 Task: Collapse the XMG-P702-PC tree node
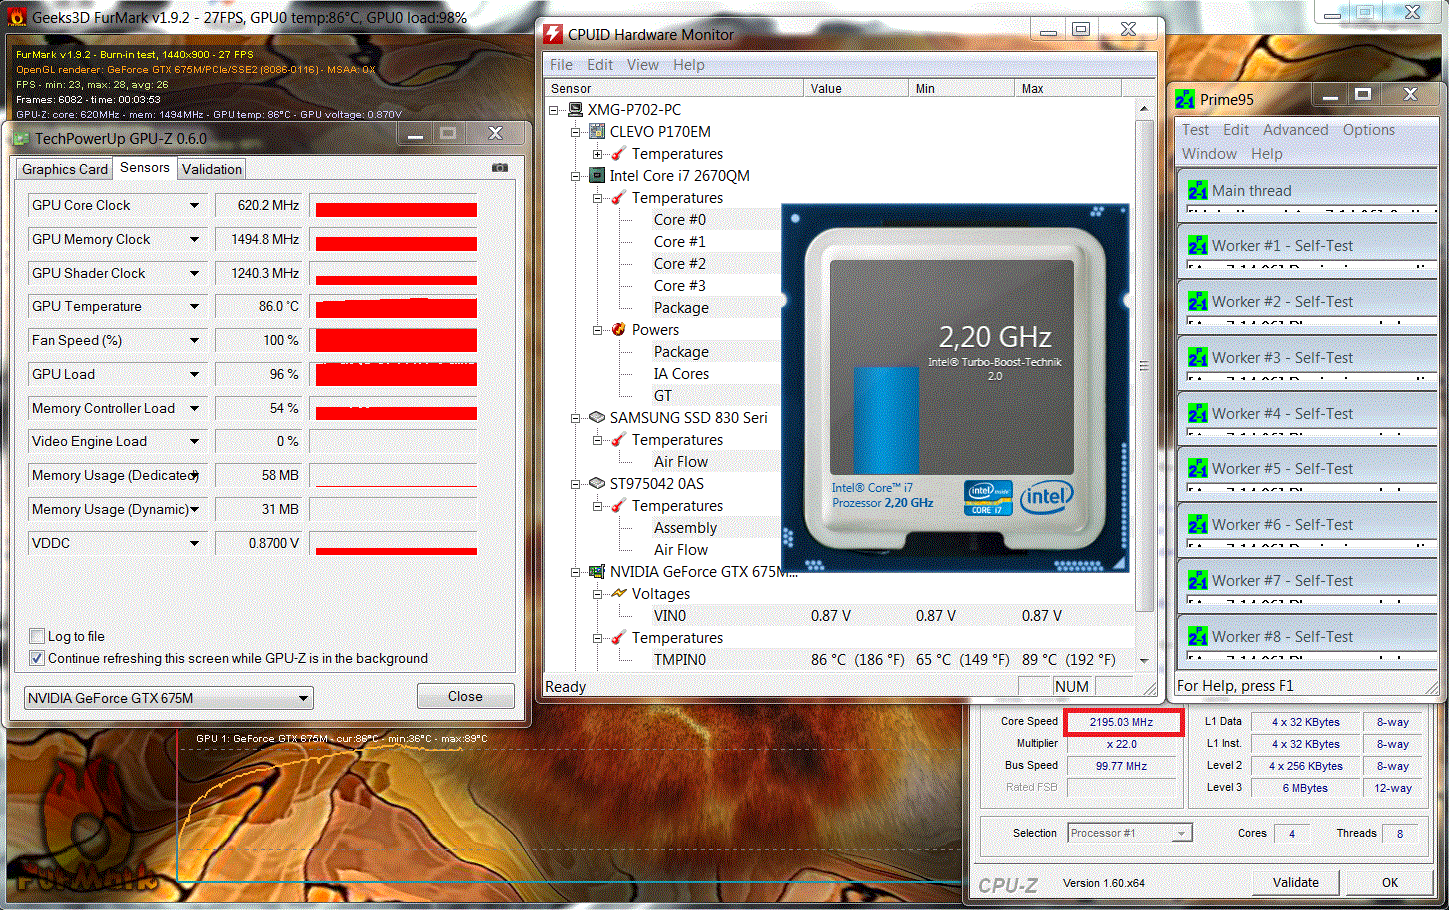[554, 110]
